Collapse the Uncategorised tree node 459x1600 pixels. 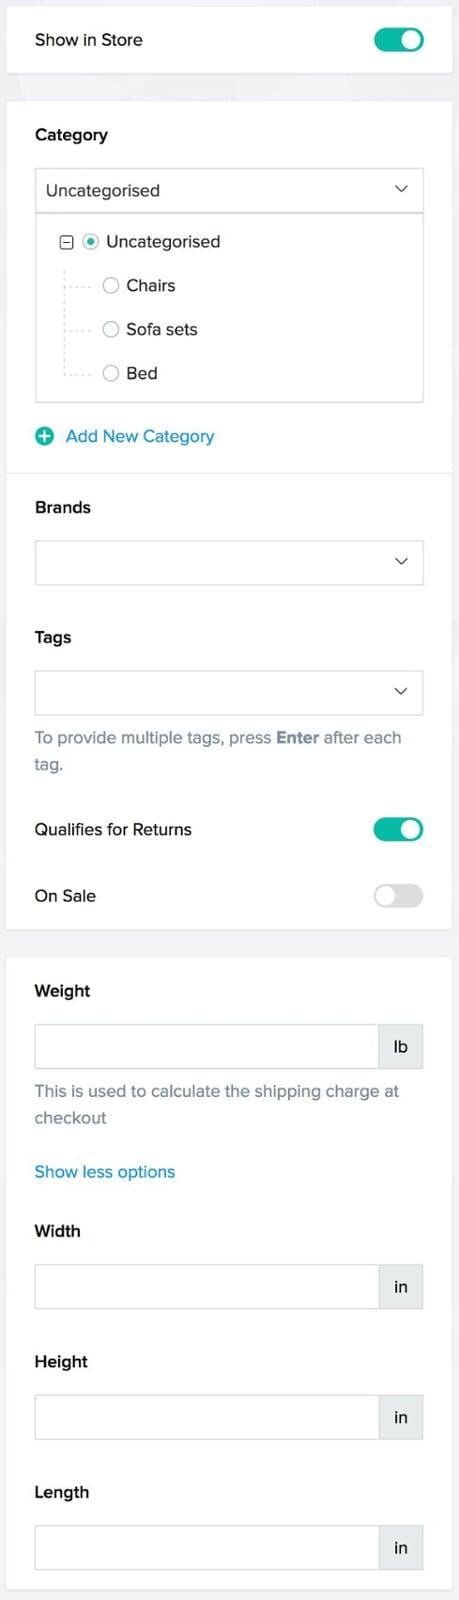[66, 242]
